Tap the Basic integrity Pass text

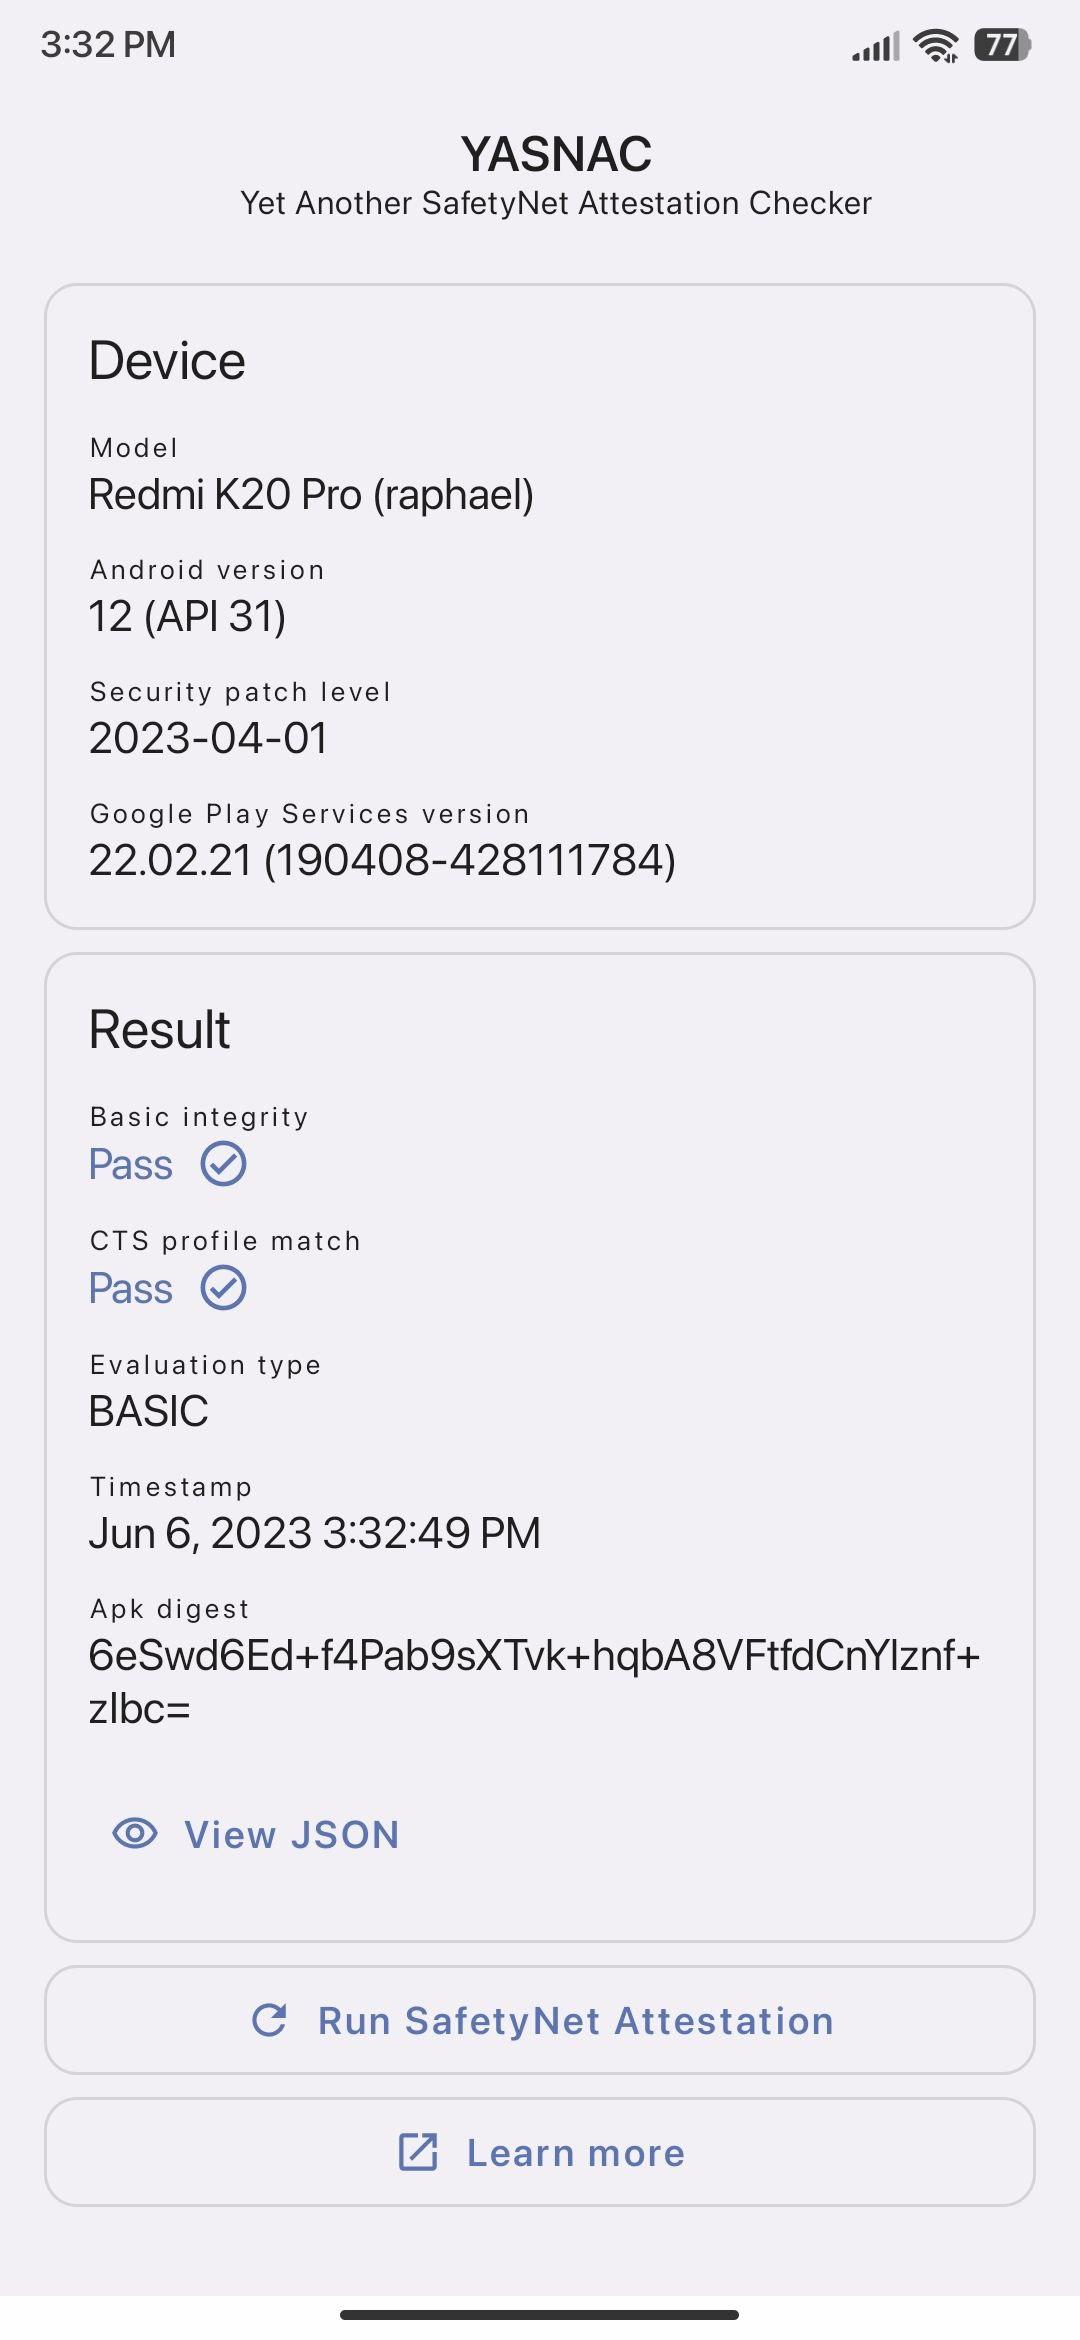click(130, 1164)
